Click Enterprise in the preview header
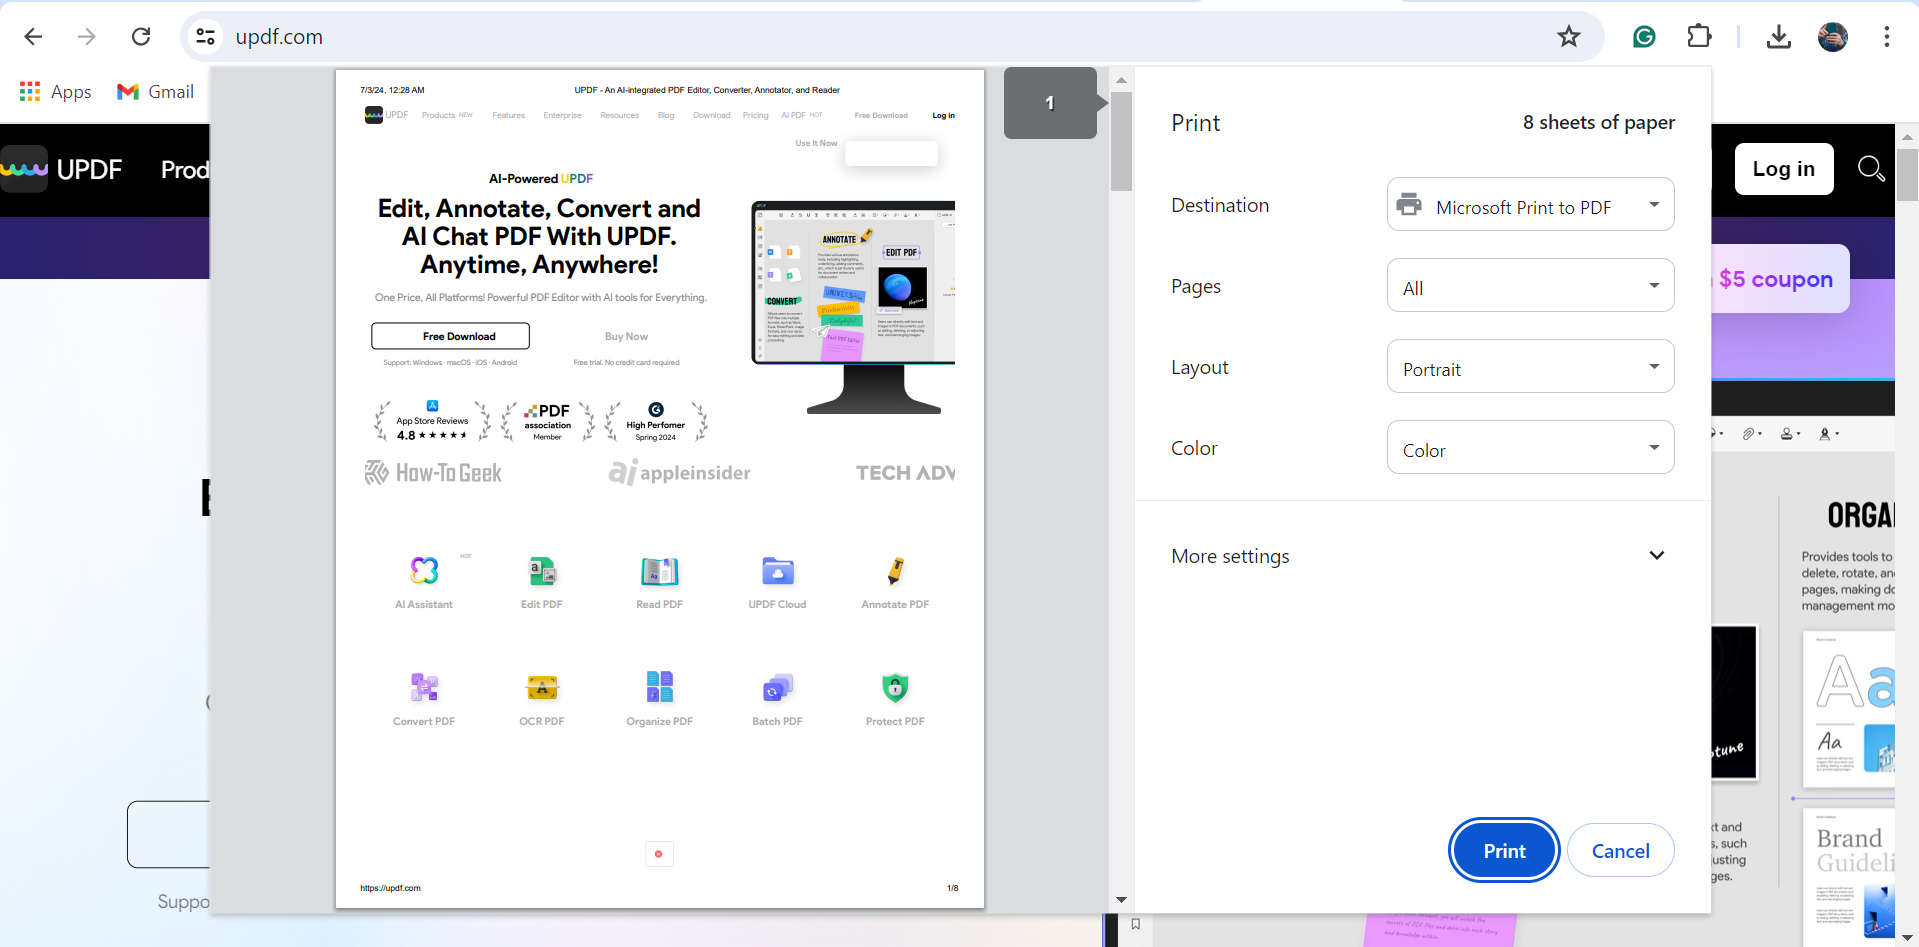This screenshot has width=1919, height=947. [x=562, y=115]
